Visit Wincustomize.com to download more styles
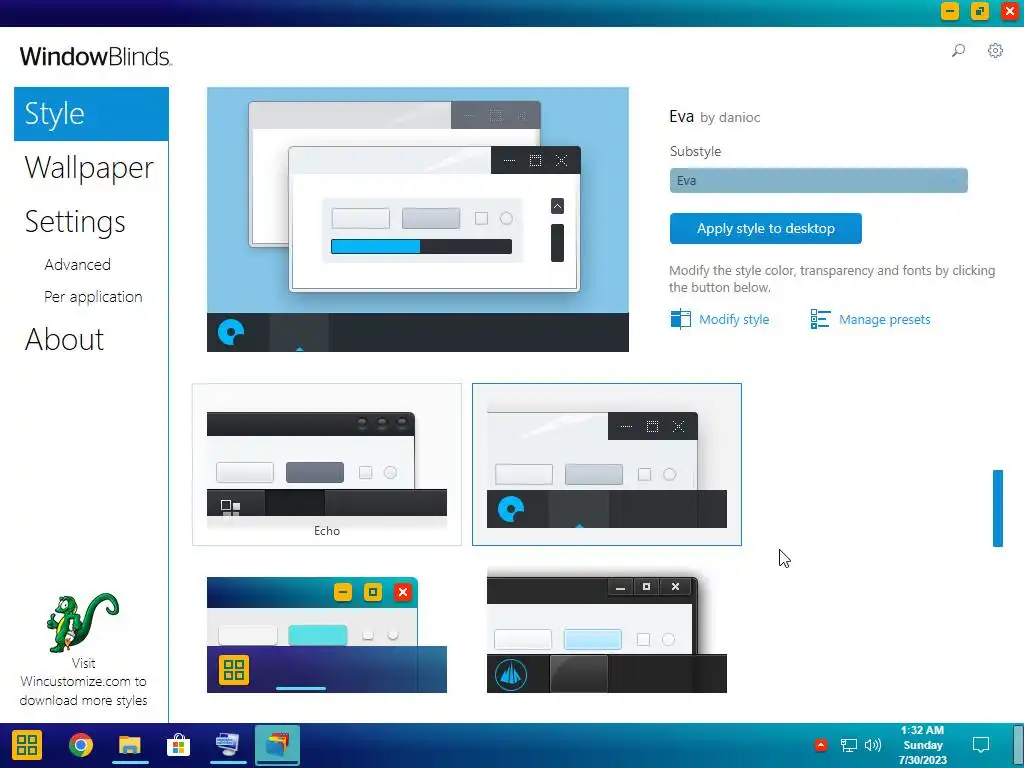This screenshot has height=768, width=1024. 83,681
